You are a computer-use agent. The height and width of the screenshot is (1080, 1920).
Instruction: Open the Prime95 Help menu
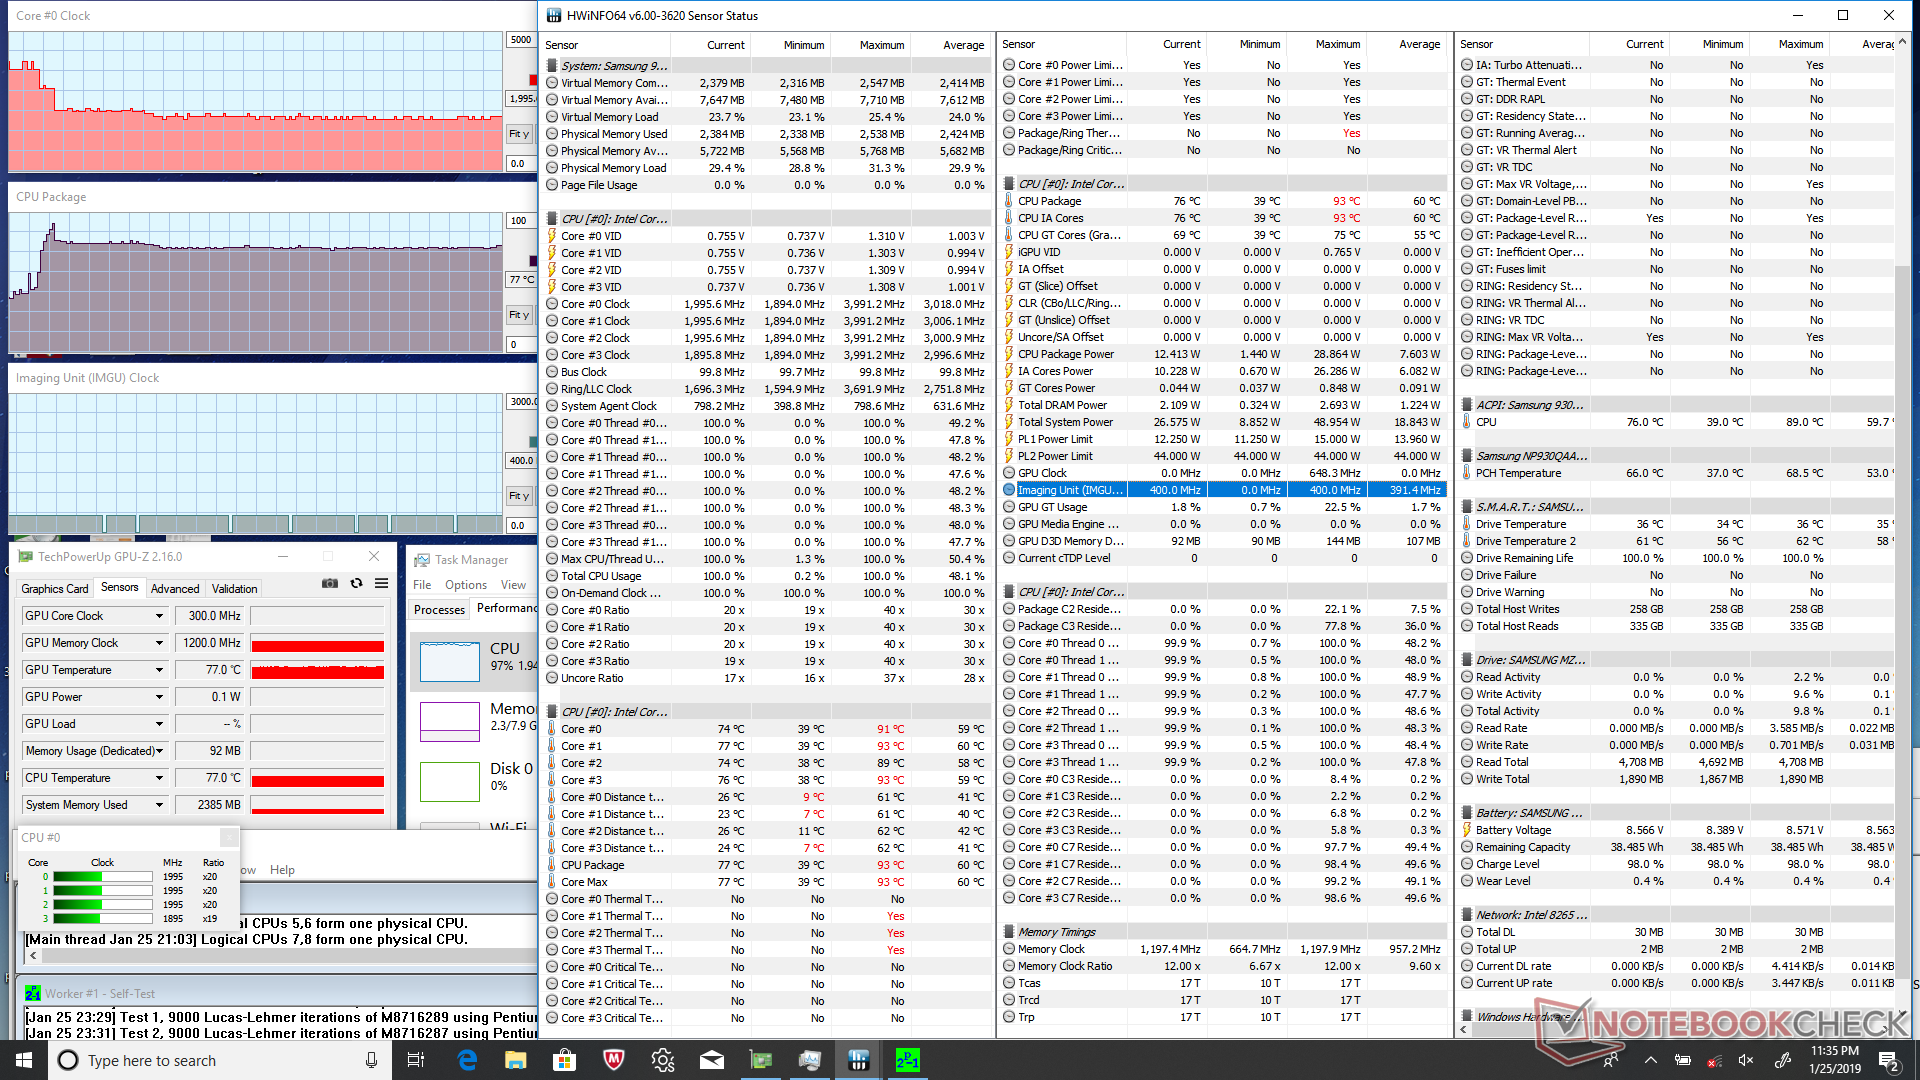point(282,870)
